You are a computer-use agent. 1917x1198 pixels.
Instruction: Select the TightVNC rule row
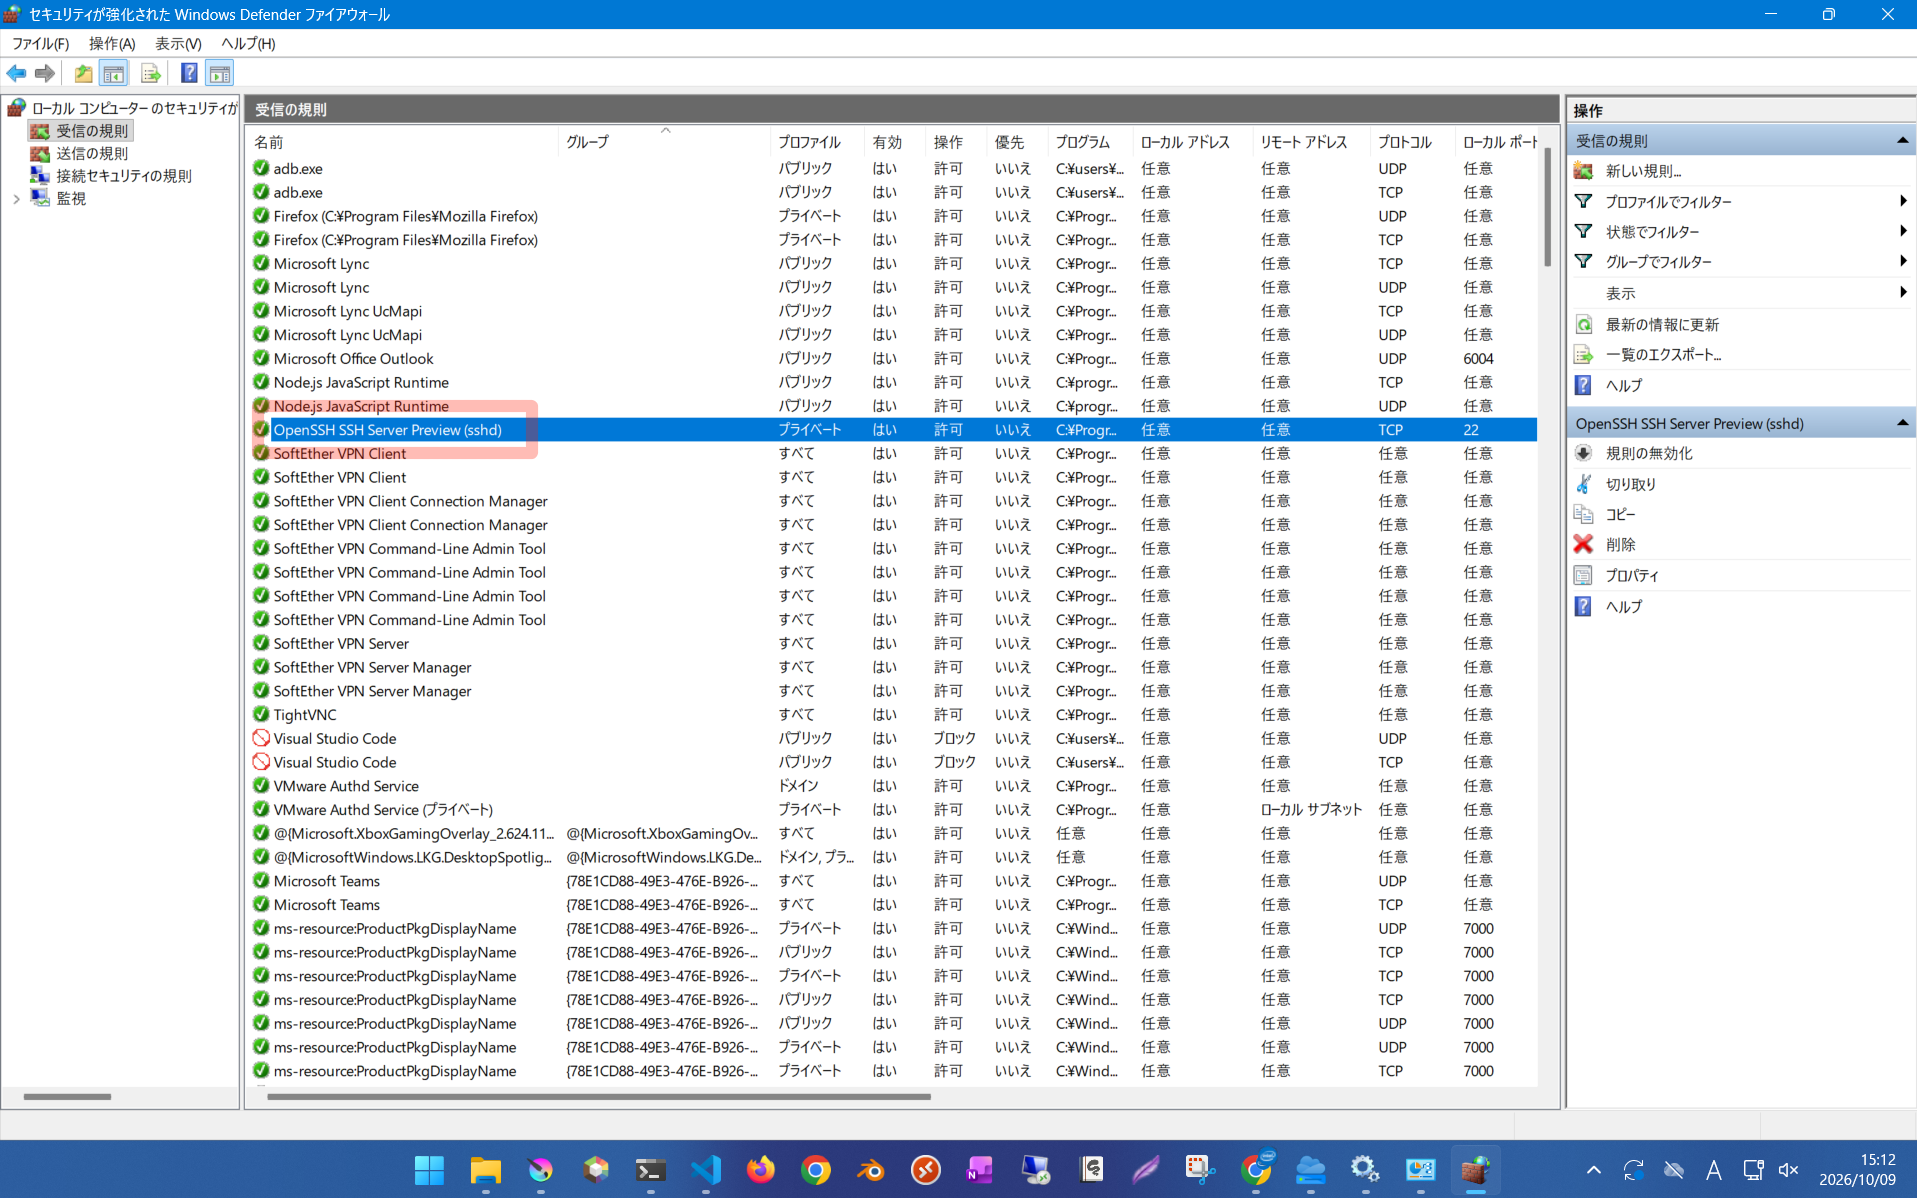[x=894, y=715]
